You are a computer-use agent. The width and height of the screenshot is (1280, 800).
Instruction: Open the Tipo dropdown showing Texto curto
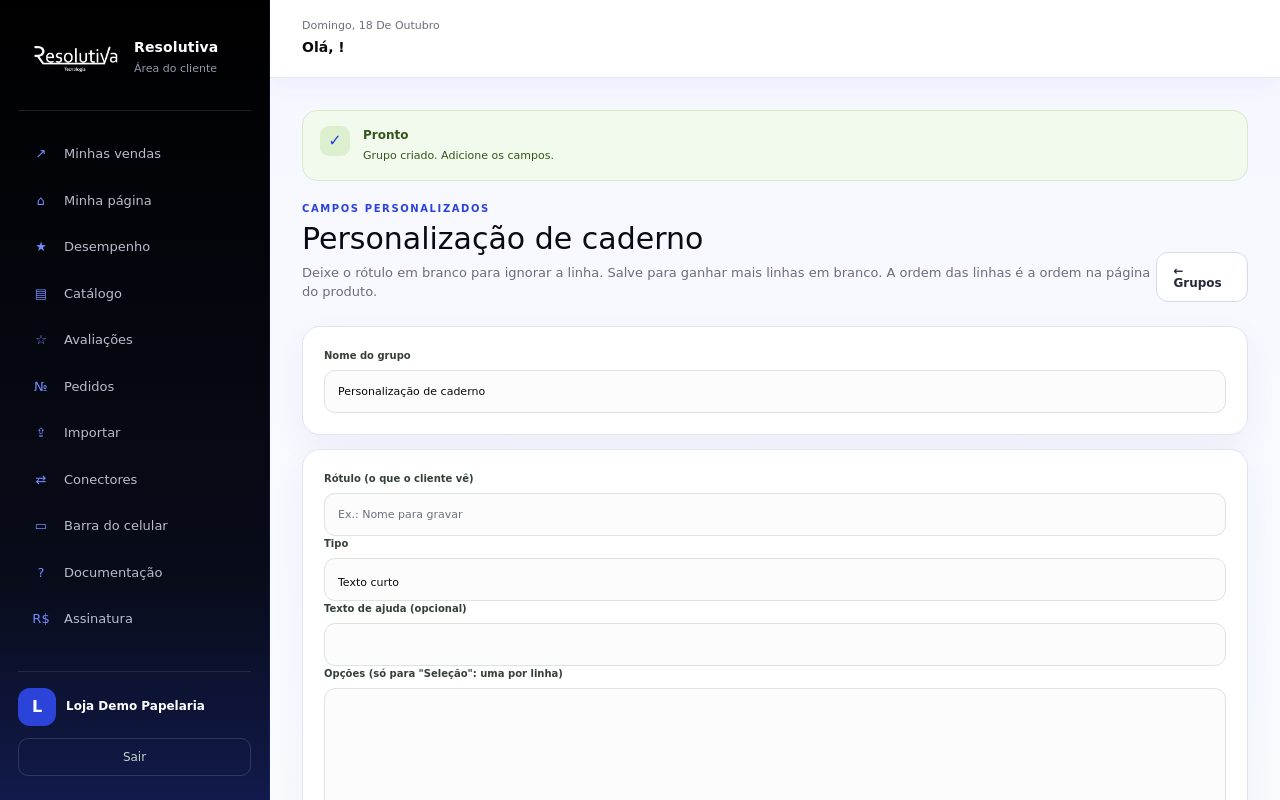[x=775, y=580]
